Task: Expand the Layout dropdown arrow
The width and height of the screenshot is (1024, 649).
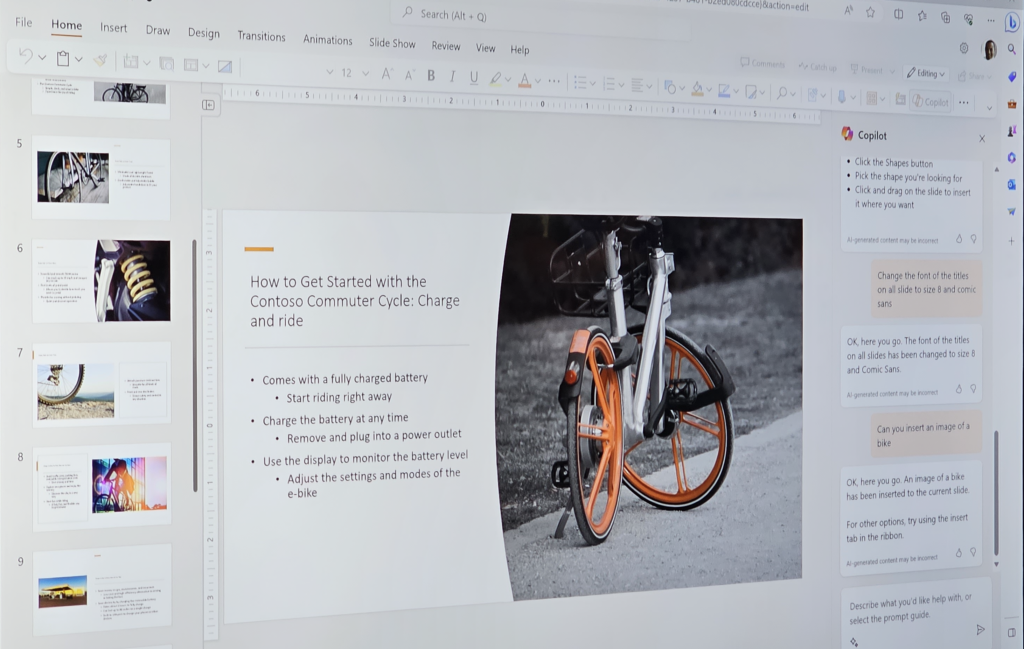Action: coord(206,66)
